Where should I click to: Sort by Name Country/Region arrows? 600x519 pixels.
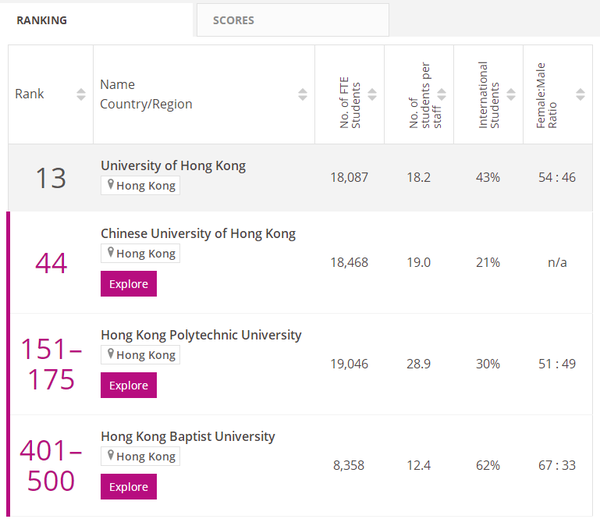tap(303, 95)
